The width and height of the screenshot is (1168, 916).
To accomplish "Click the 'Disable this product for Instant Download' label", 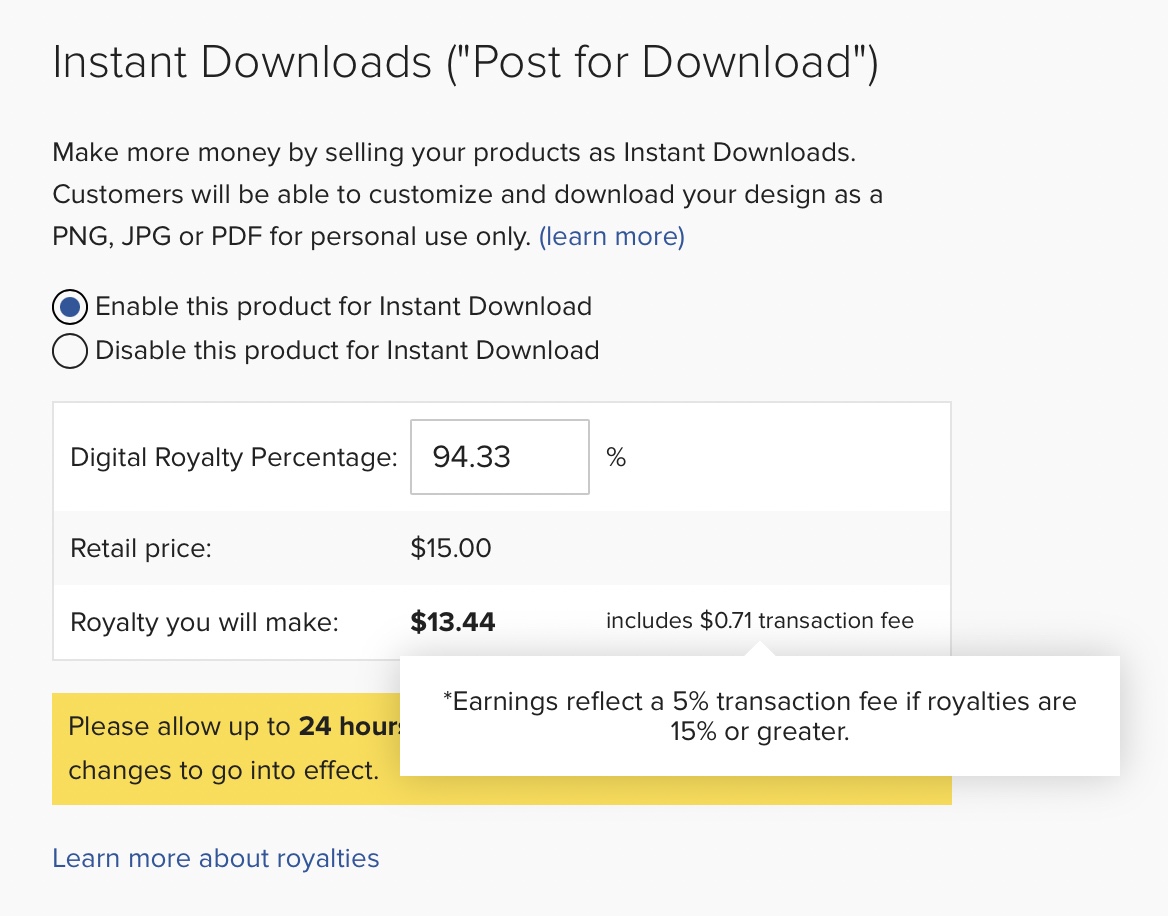I will (x=347, y=350).
